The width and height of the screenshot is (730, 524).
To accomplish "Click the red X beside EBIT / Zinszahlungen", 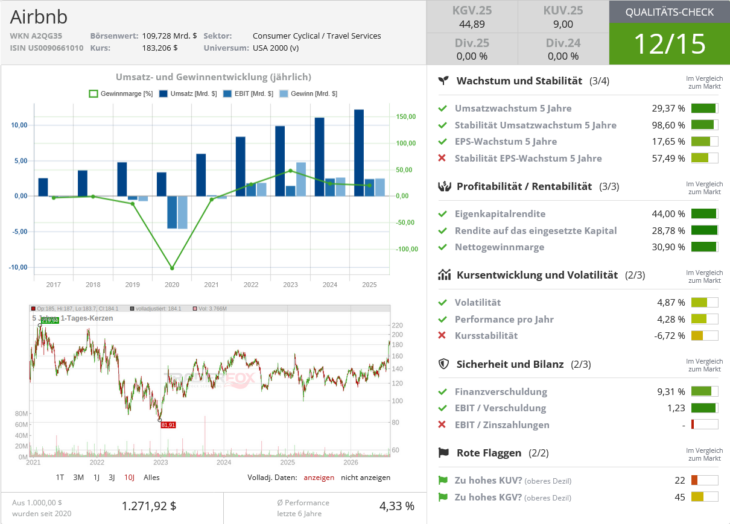I will coord(442,425).
